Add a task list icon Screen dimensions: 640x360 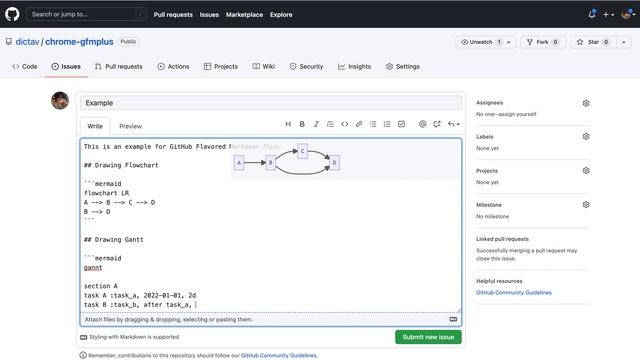tap(401, 124)
